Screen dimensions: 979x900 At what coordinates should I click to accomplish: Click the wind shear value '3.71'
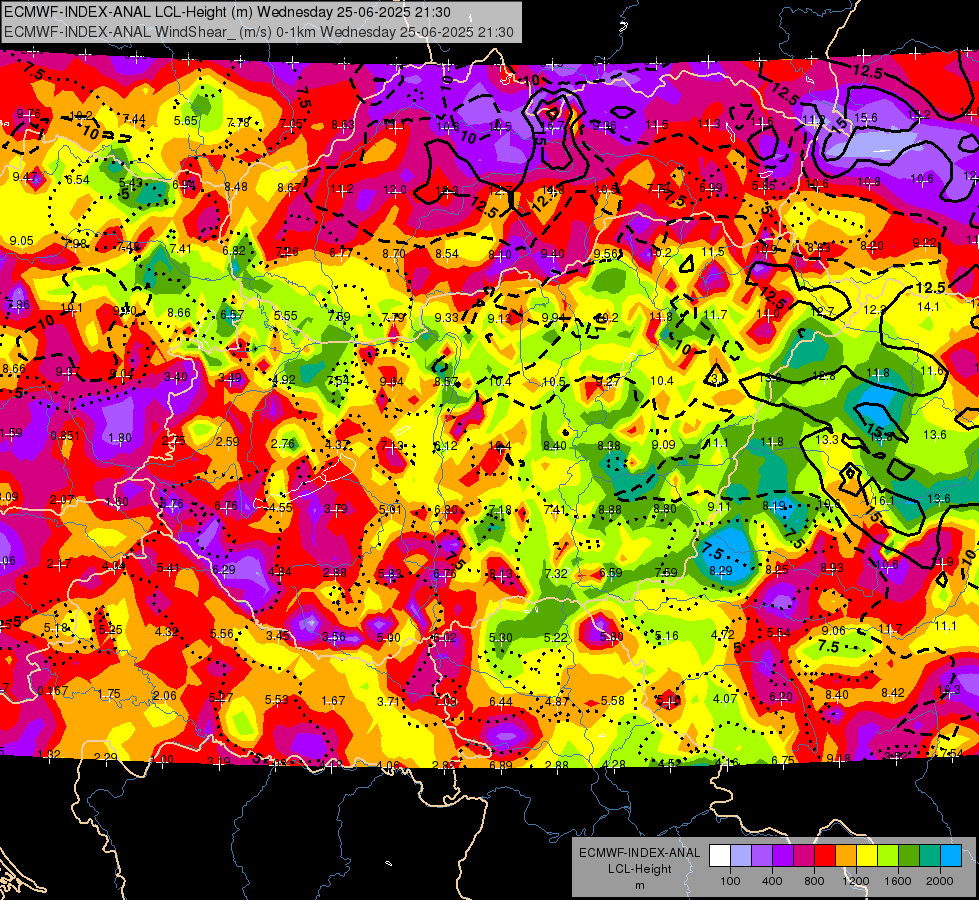(388, 701)
